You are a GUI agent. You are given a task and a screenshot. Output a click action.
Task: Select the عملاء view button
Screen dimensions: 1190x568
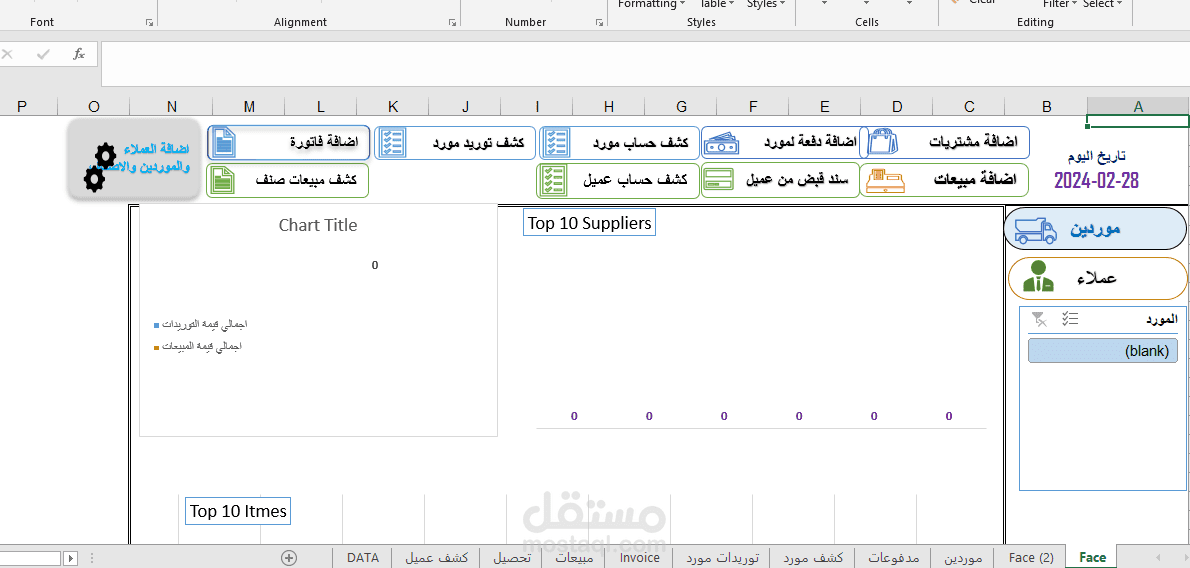(x=1097, y=279)
